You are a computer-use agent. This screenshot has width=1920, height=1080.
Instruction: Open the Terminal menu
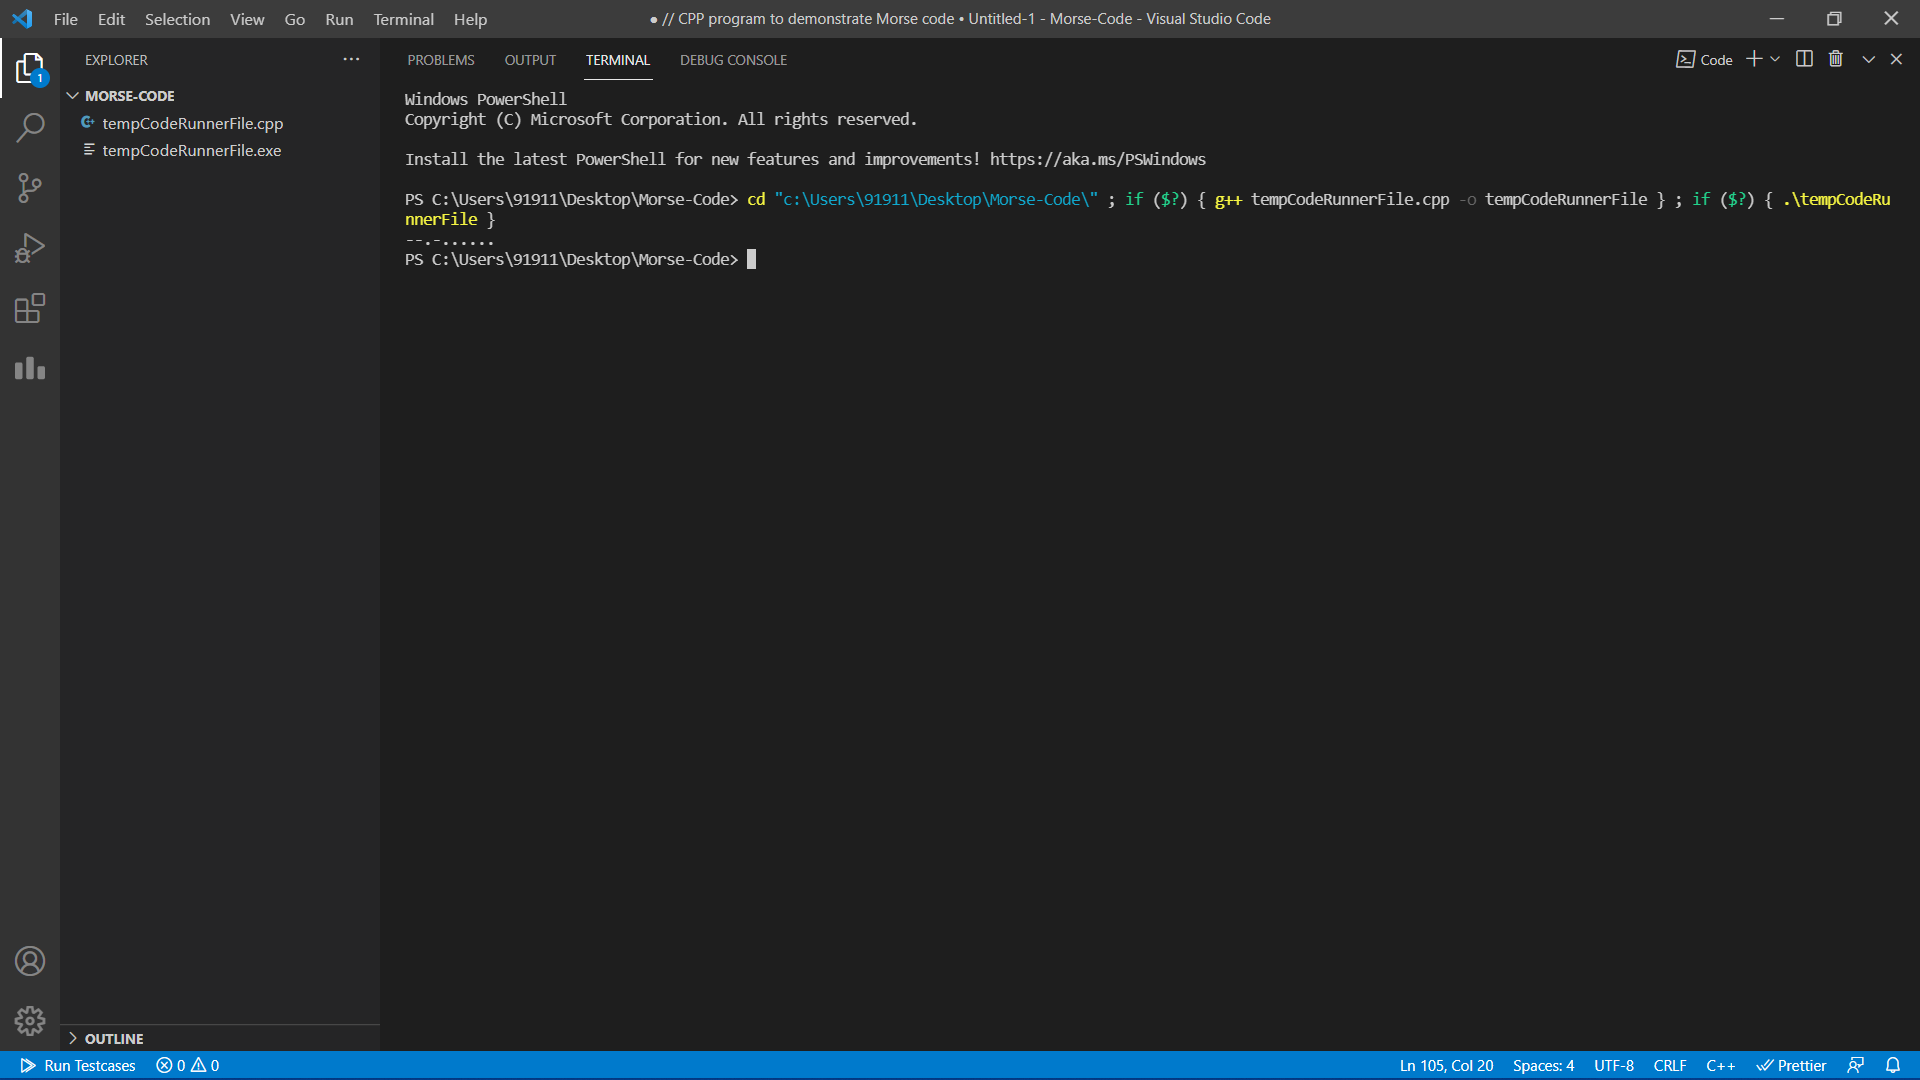point(403,19)
